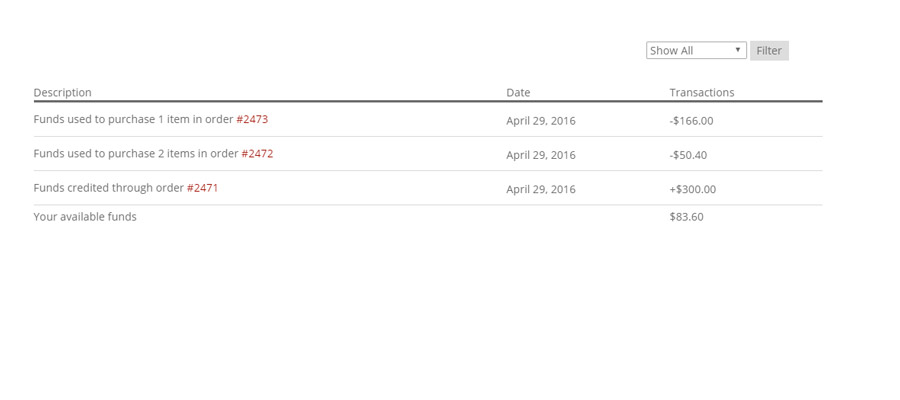Click the Your available funds label
Viewport: 900px width, 400px height.
point(85,217)
